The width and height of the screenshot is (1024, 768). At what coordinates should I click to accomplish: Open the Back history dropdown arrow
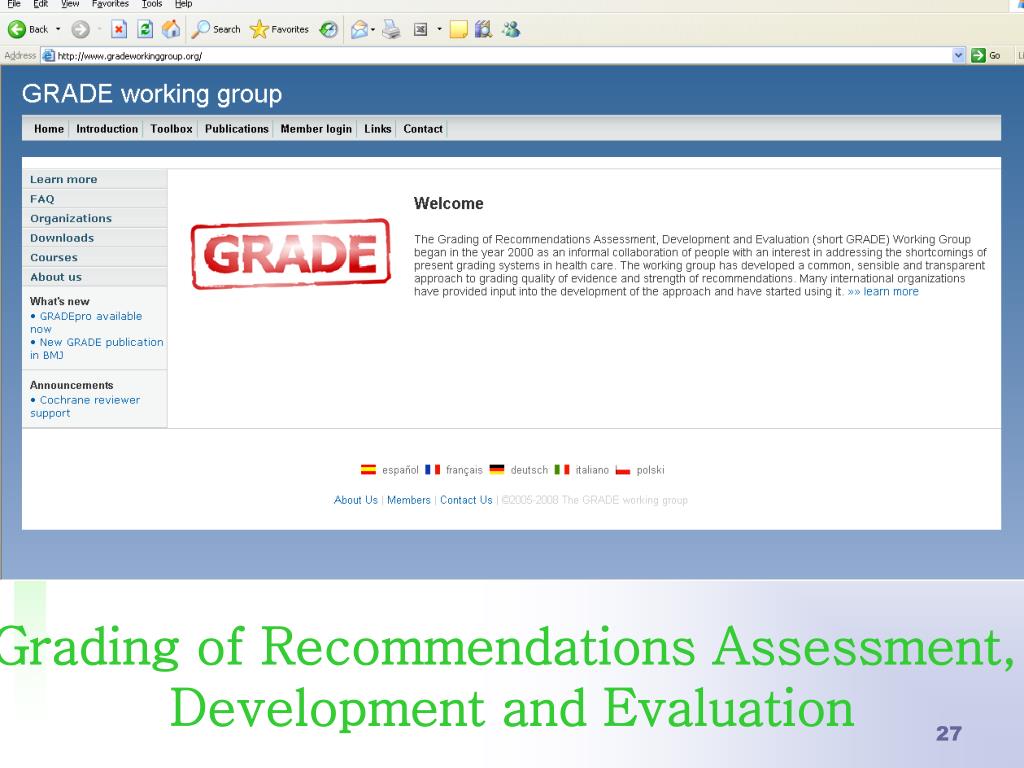58,29
